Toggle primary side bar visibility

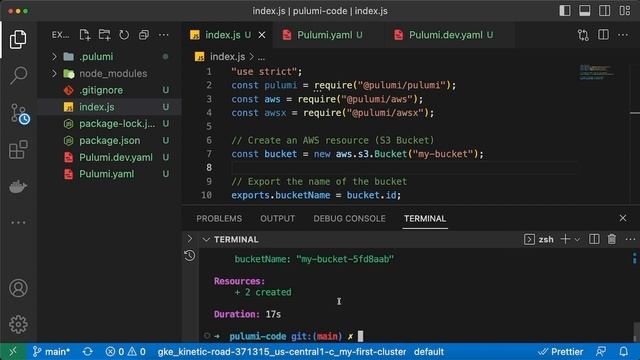565,11
